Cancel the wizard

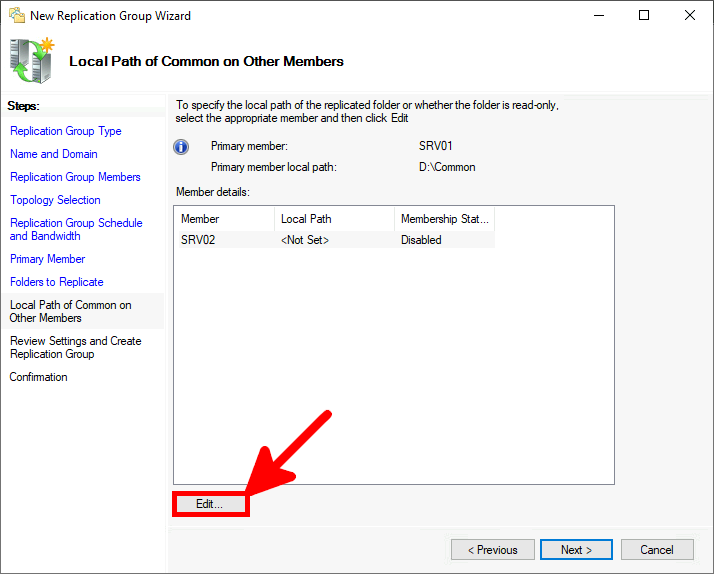click(x=657, y=550)
